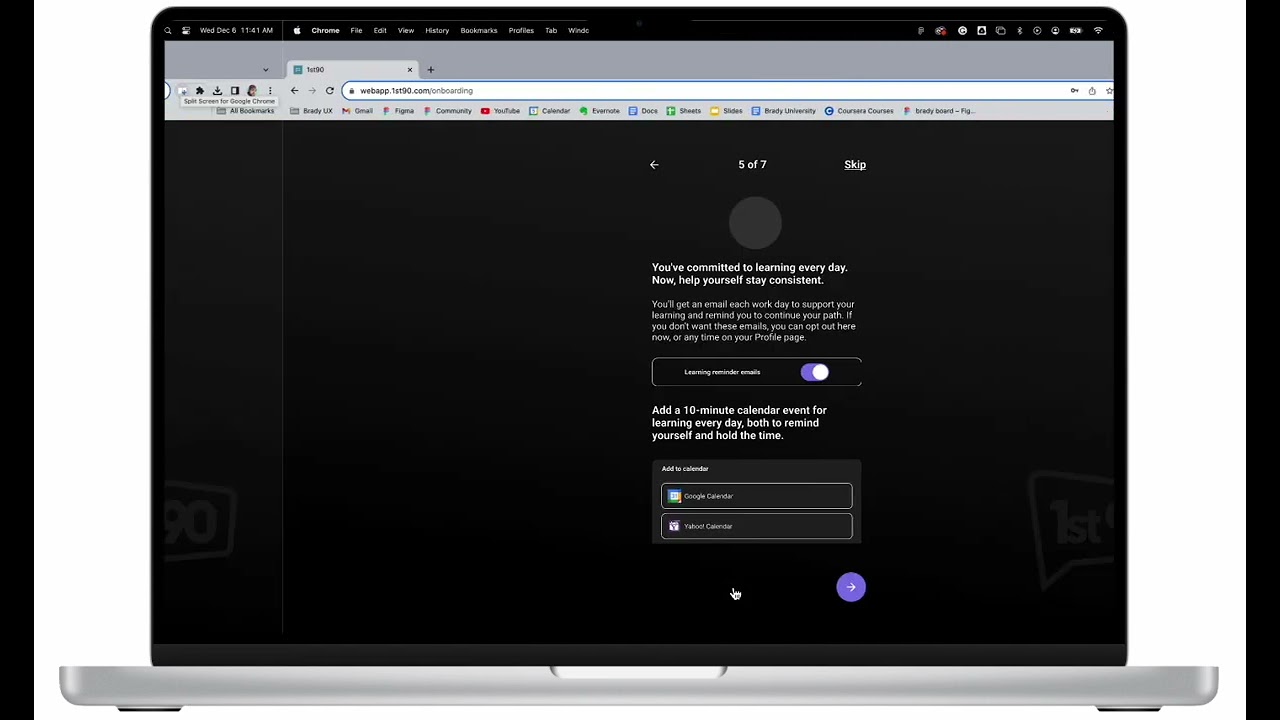This screenshot has width=1280, height=720.
Task: Click browser back arrow
Action: tap(294, 91)
